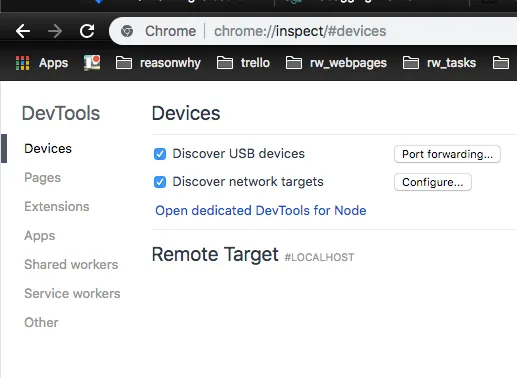Image resolution: width=517 pixels, height=378 pixels.
Task: Uncheck Discover USB devices
Action: tap(160, 154)
